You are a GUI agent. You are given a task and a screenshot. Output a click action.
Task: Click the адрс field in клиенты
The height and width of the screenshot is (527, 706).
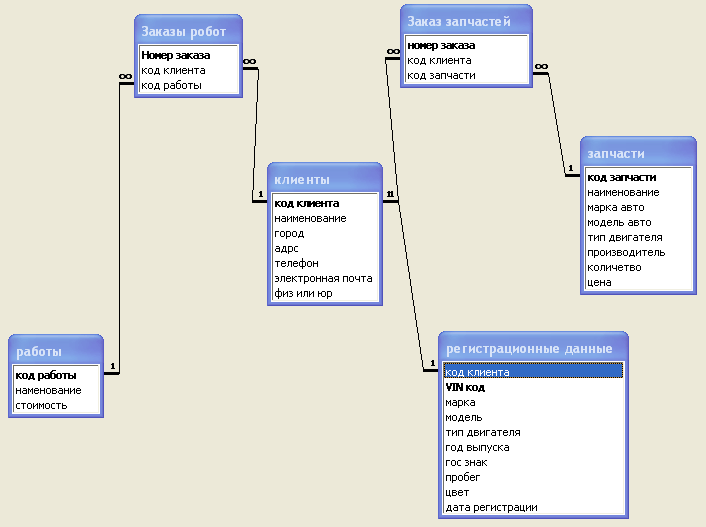[x=325, y=248]
